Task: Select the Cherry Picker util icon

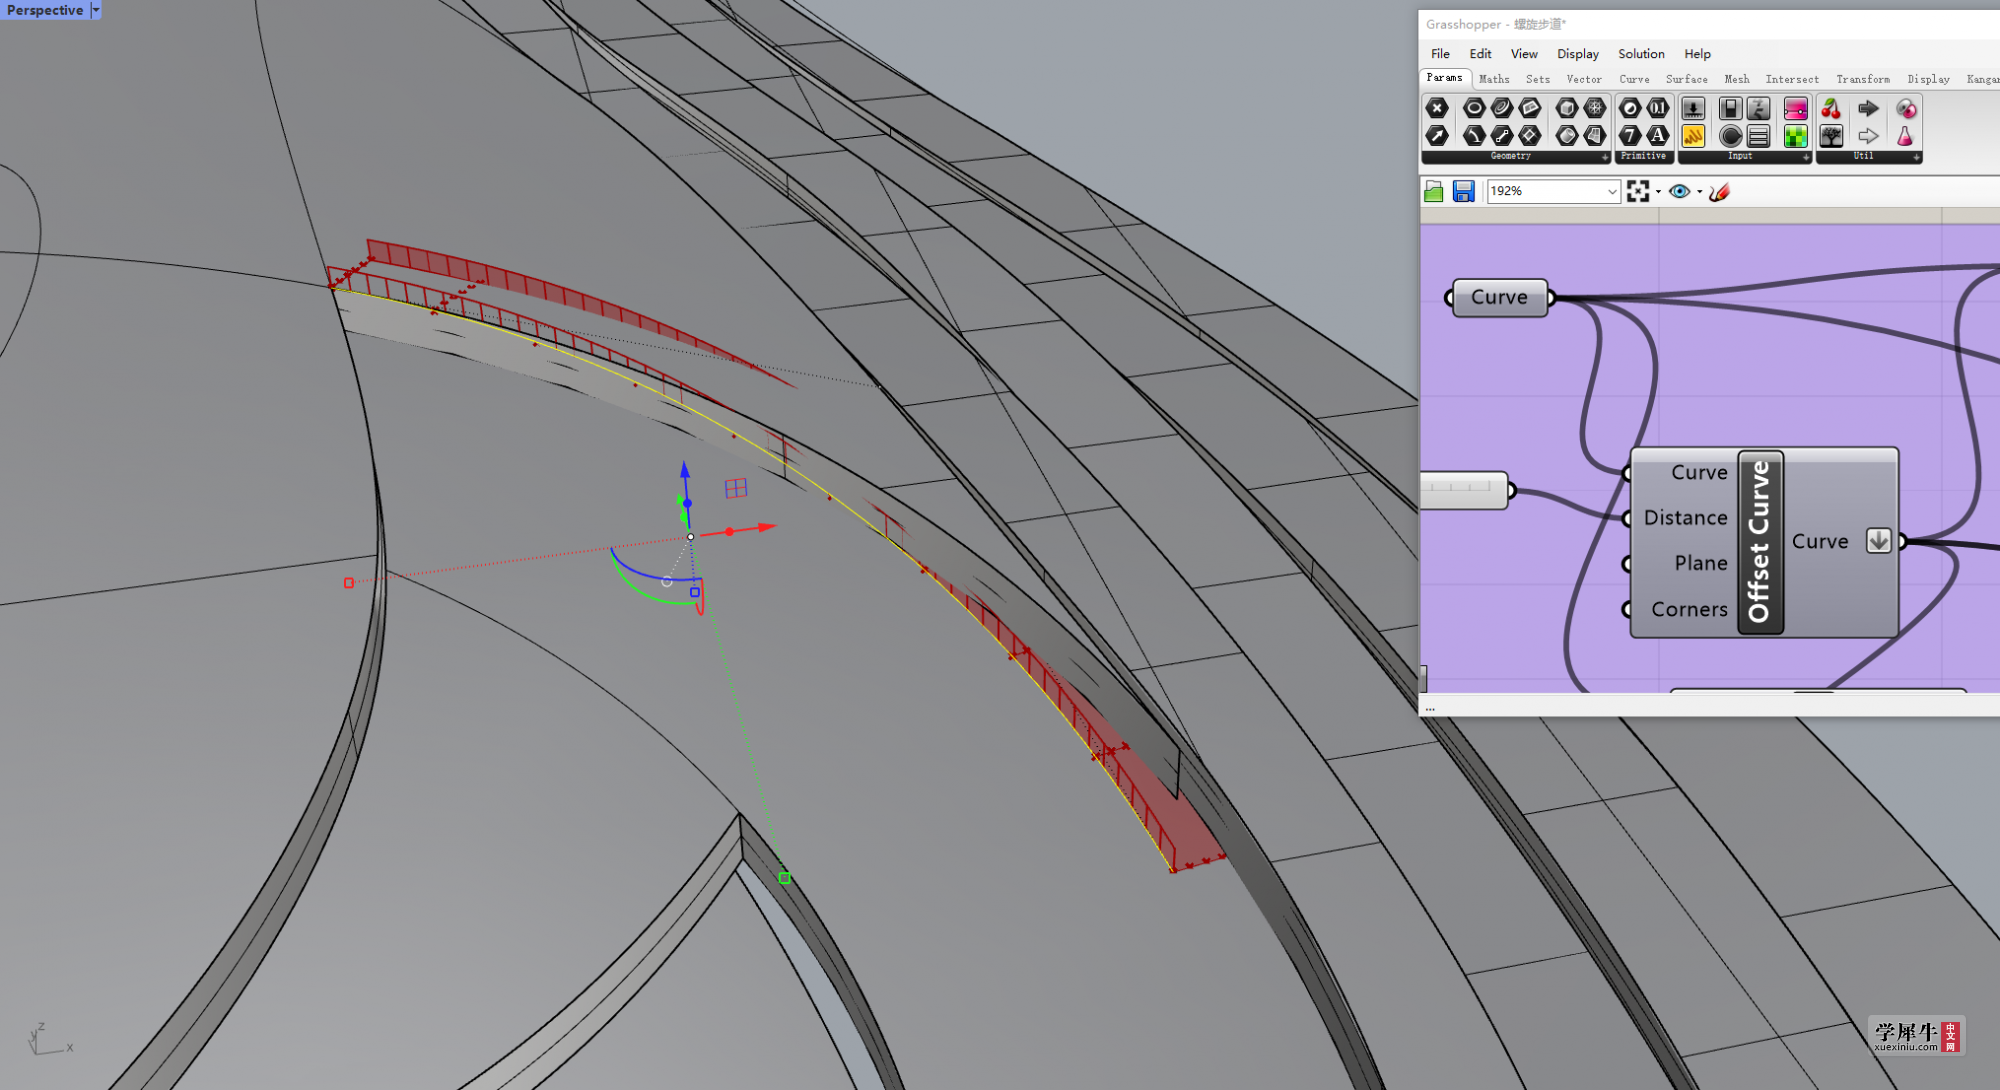Action: click(x=1831, y=108)
